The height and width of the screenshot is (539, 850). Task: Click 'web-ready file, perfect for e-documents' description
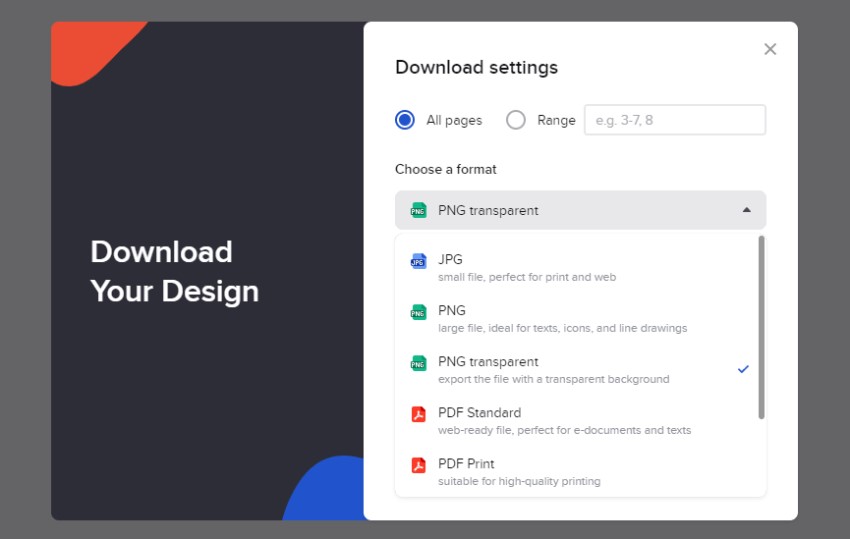564,430
